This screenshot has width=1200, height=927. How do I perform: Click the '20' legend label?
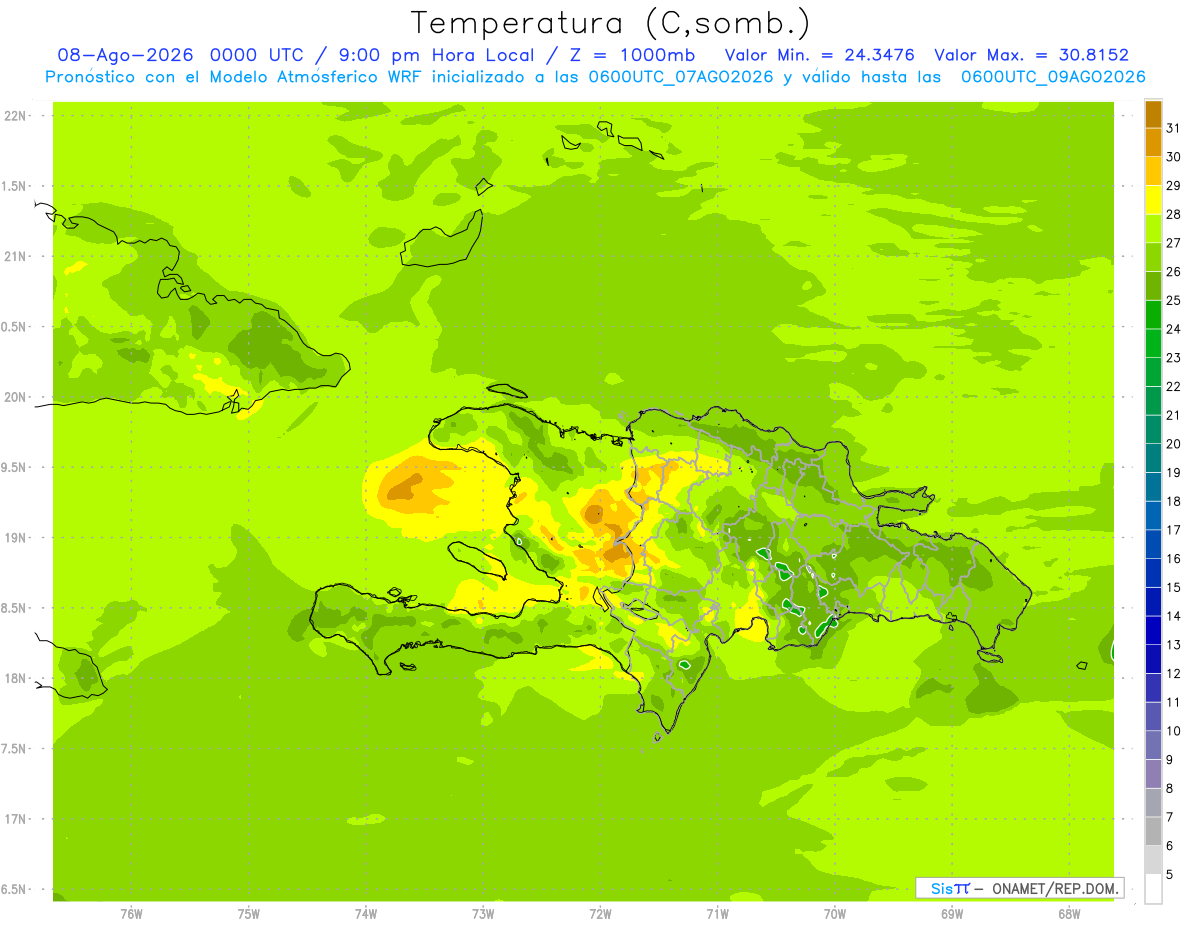point(1174,444)
